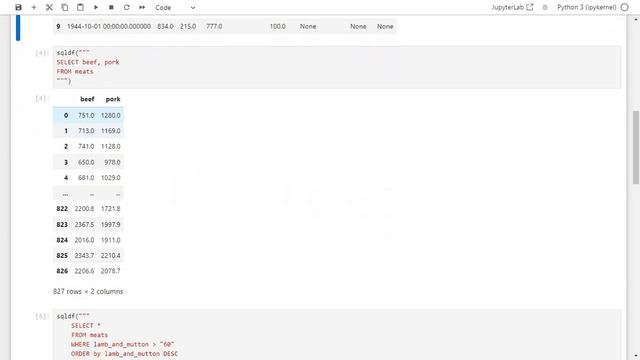Click the cell value 1280.0
This screenshot has height=360, width=640.
tap(111, 116)
